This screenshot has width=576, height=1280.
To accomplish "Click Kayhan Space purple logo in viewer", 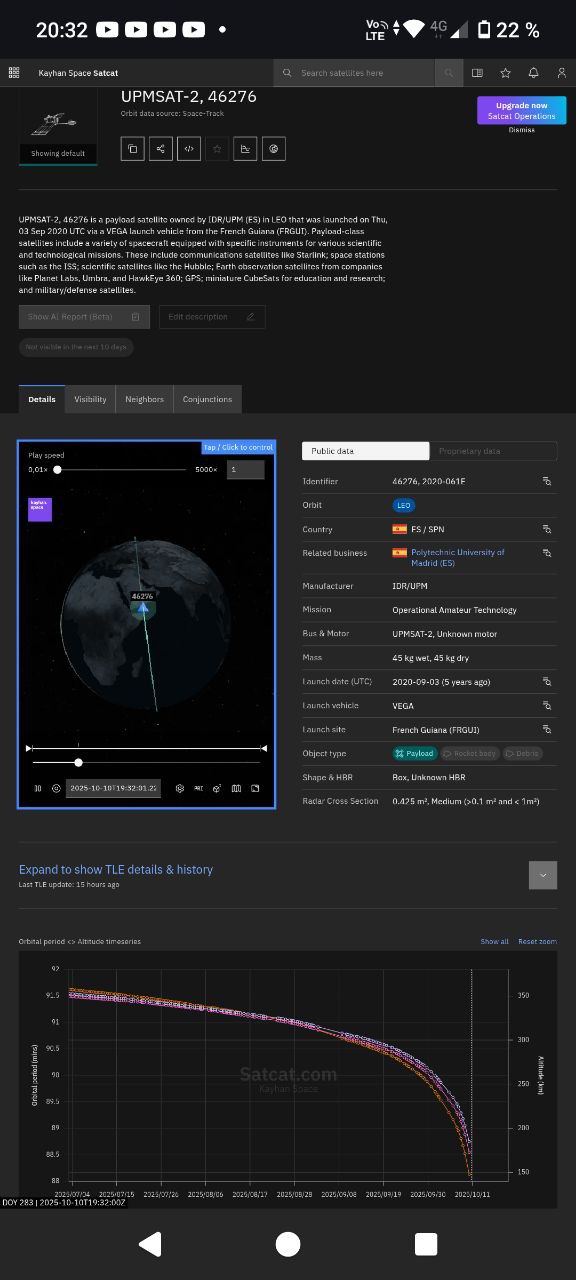I will pyautogui.click(x=39, y=509).
